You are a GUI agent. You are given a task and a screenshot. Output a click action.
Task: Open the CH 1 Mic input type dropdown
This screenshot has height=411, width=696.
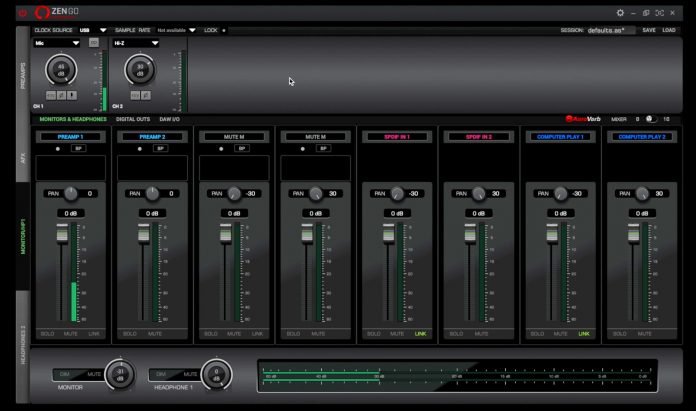pyautogui.click(x=57, y=44)
